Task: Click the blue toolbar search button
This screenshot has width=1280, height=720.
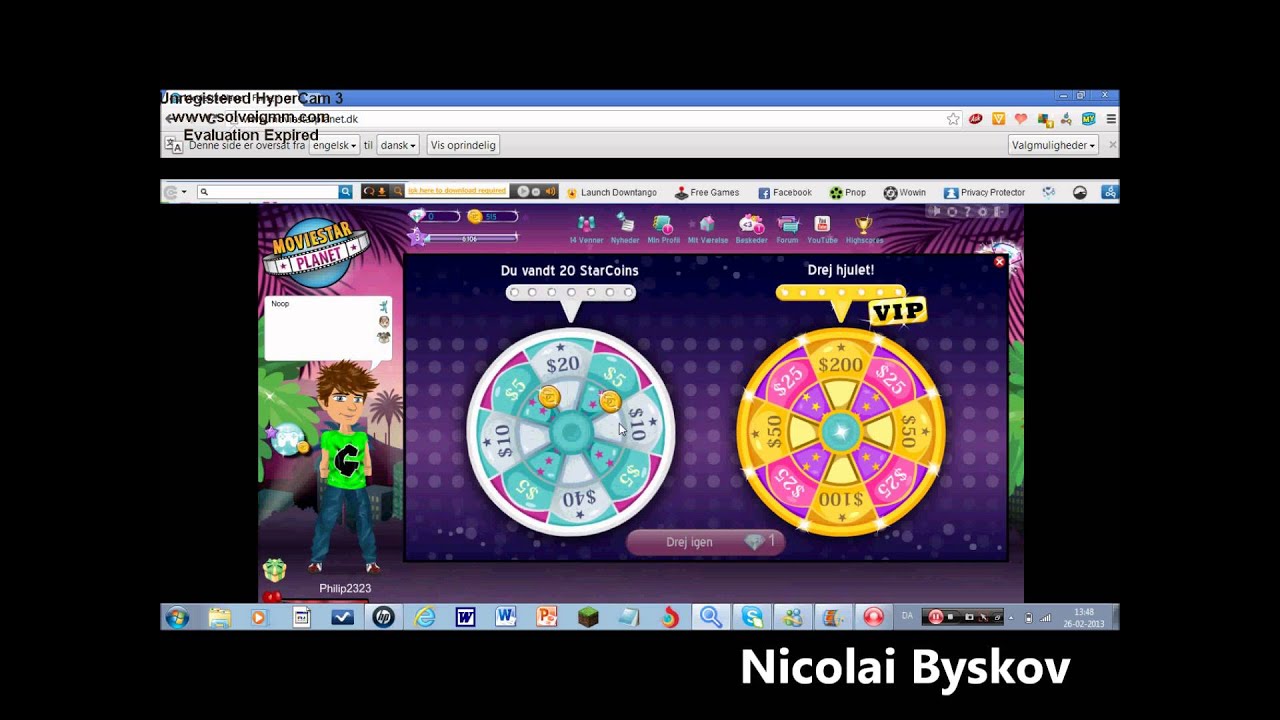Action: [346, 191]
